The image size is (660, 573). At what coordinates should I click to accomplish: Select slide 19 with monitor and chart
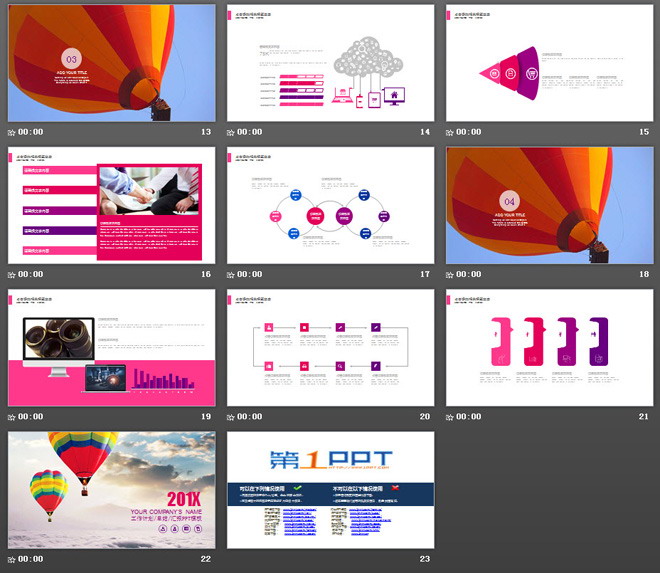pyautogui.click(x=112, y=348)
